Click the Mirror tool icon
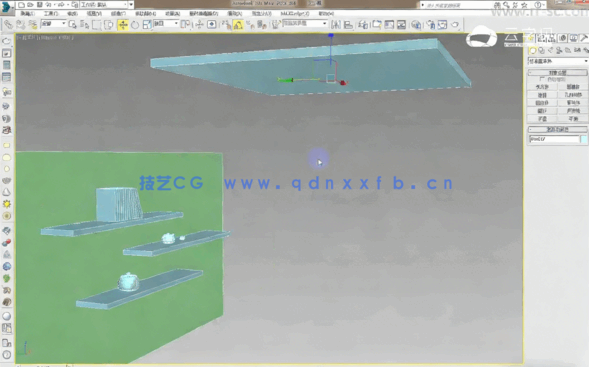The height and width of the screenshot is (367, 589). pos(336,25)
